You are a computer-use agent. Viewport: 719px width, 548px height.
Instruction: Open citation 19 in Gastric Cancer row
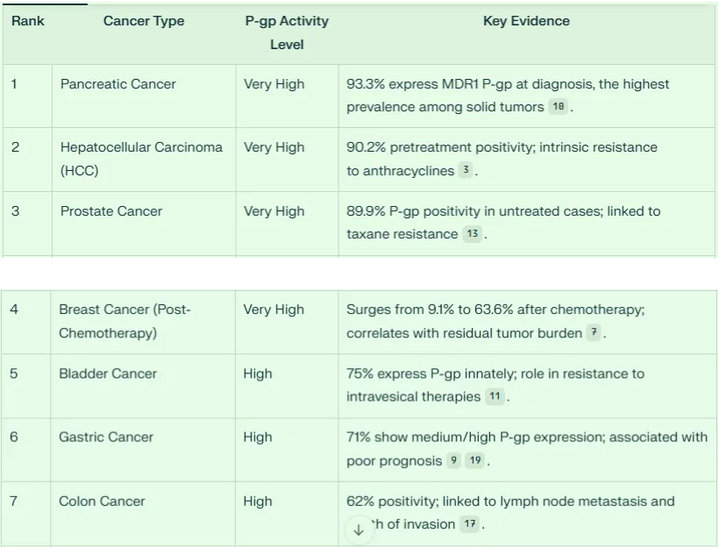pos(474,461)
